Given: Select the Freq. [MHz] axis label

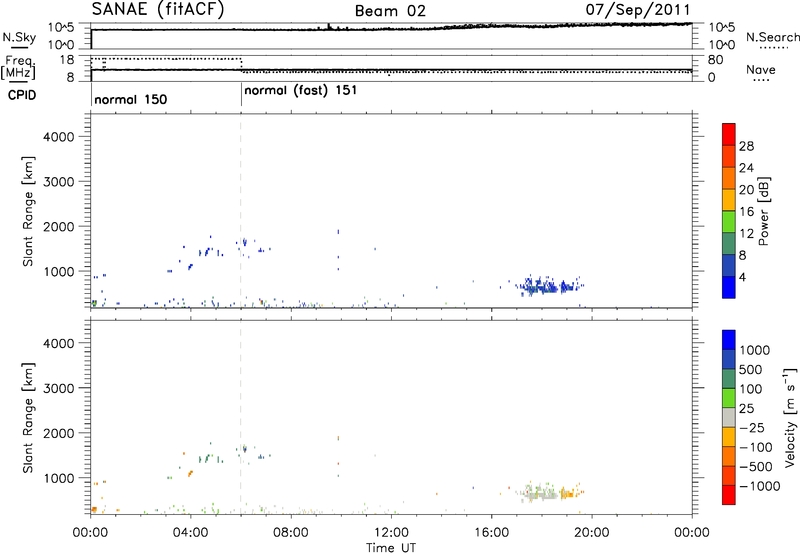Looking at the screenshot, I should (19, 67).
